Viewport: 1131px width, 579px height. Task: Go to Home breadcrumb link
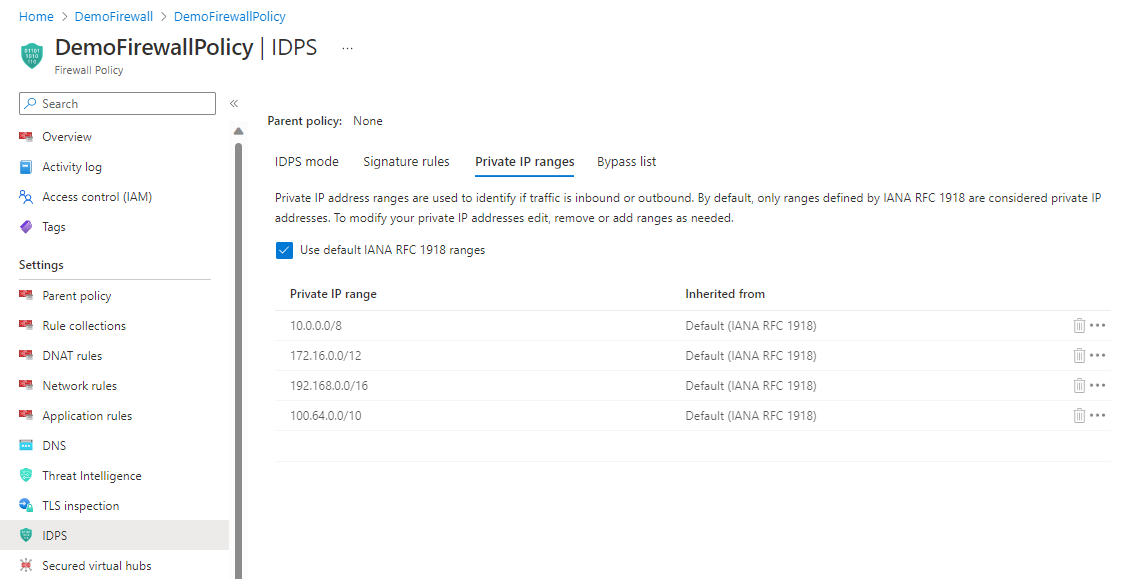[36, 16]
